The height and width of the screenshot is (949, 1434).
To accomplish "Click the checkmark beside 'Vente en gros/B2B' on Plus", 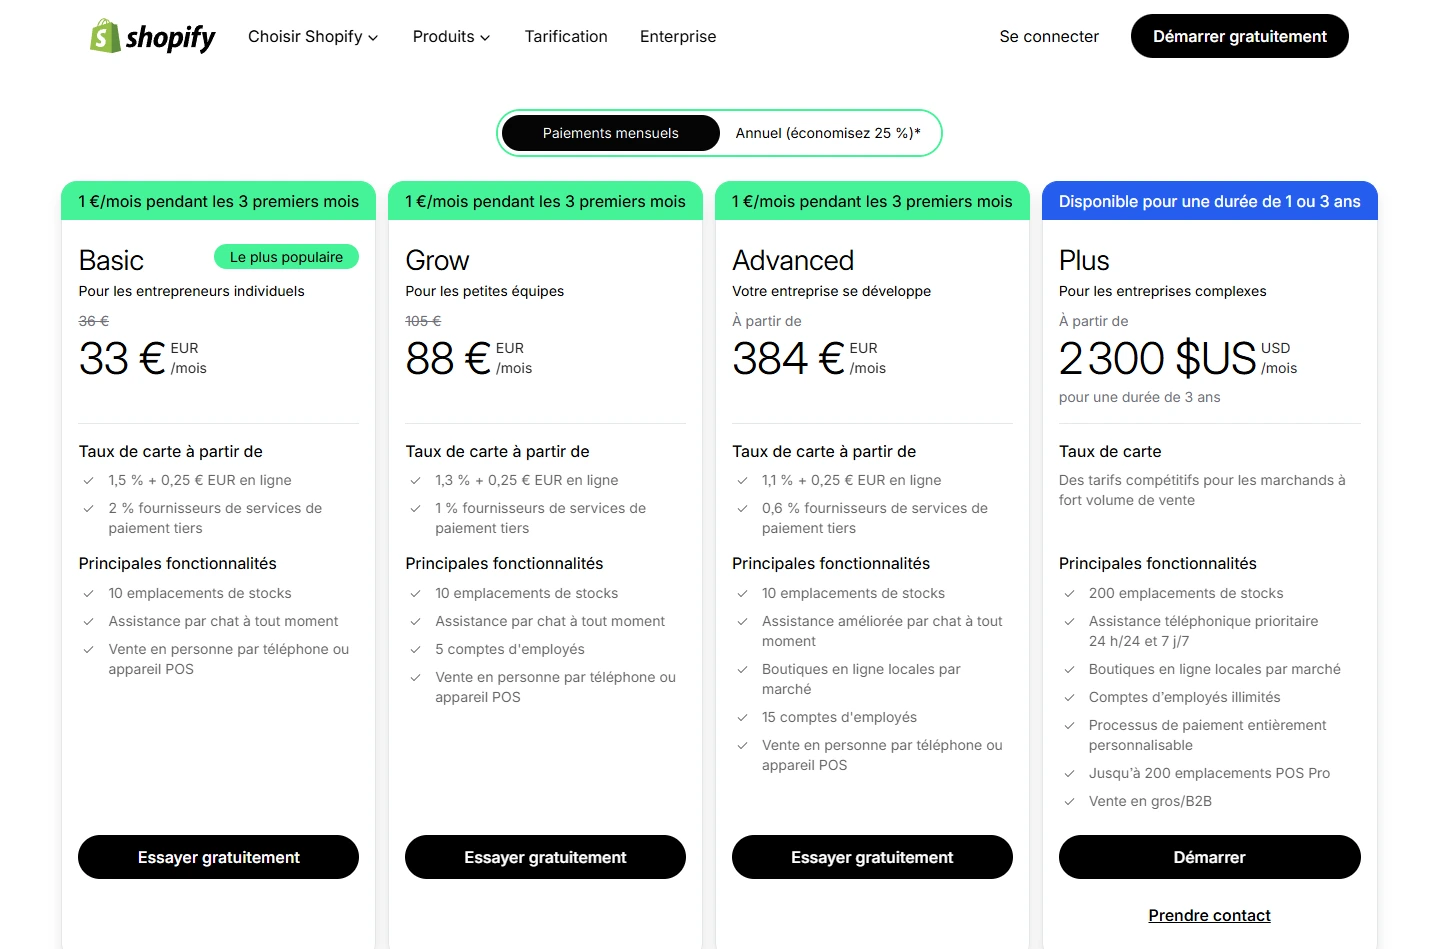I will [x=1069, y=801].
